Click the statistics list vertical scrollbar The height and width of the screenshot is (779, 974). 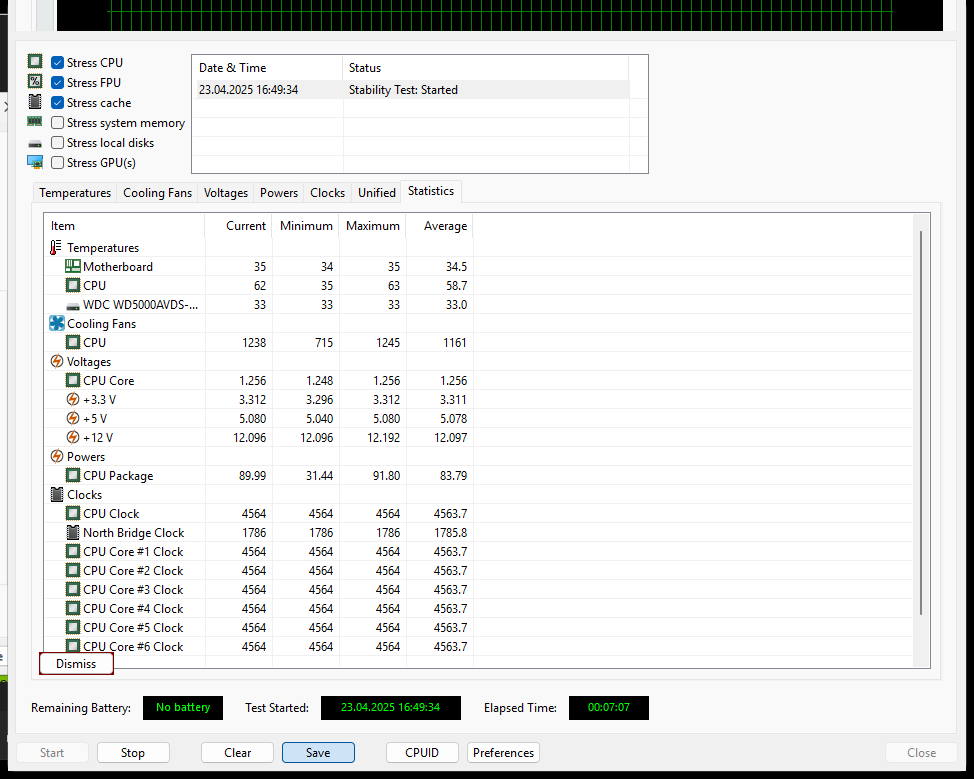[921, 420]
